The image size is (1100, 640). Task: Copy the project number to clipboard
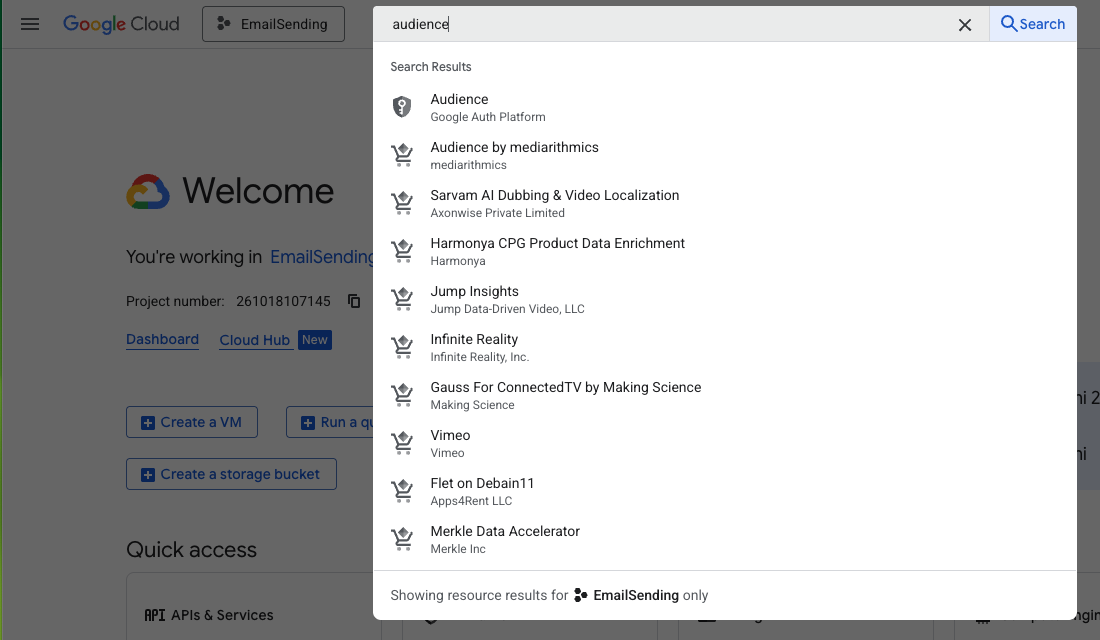(354, 301)
